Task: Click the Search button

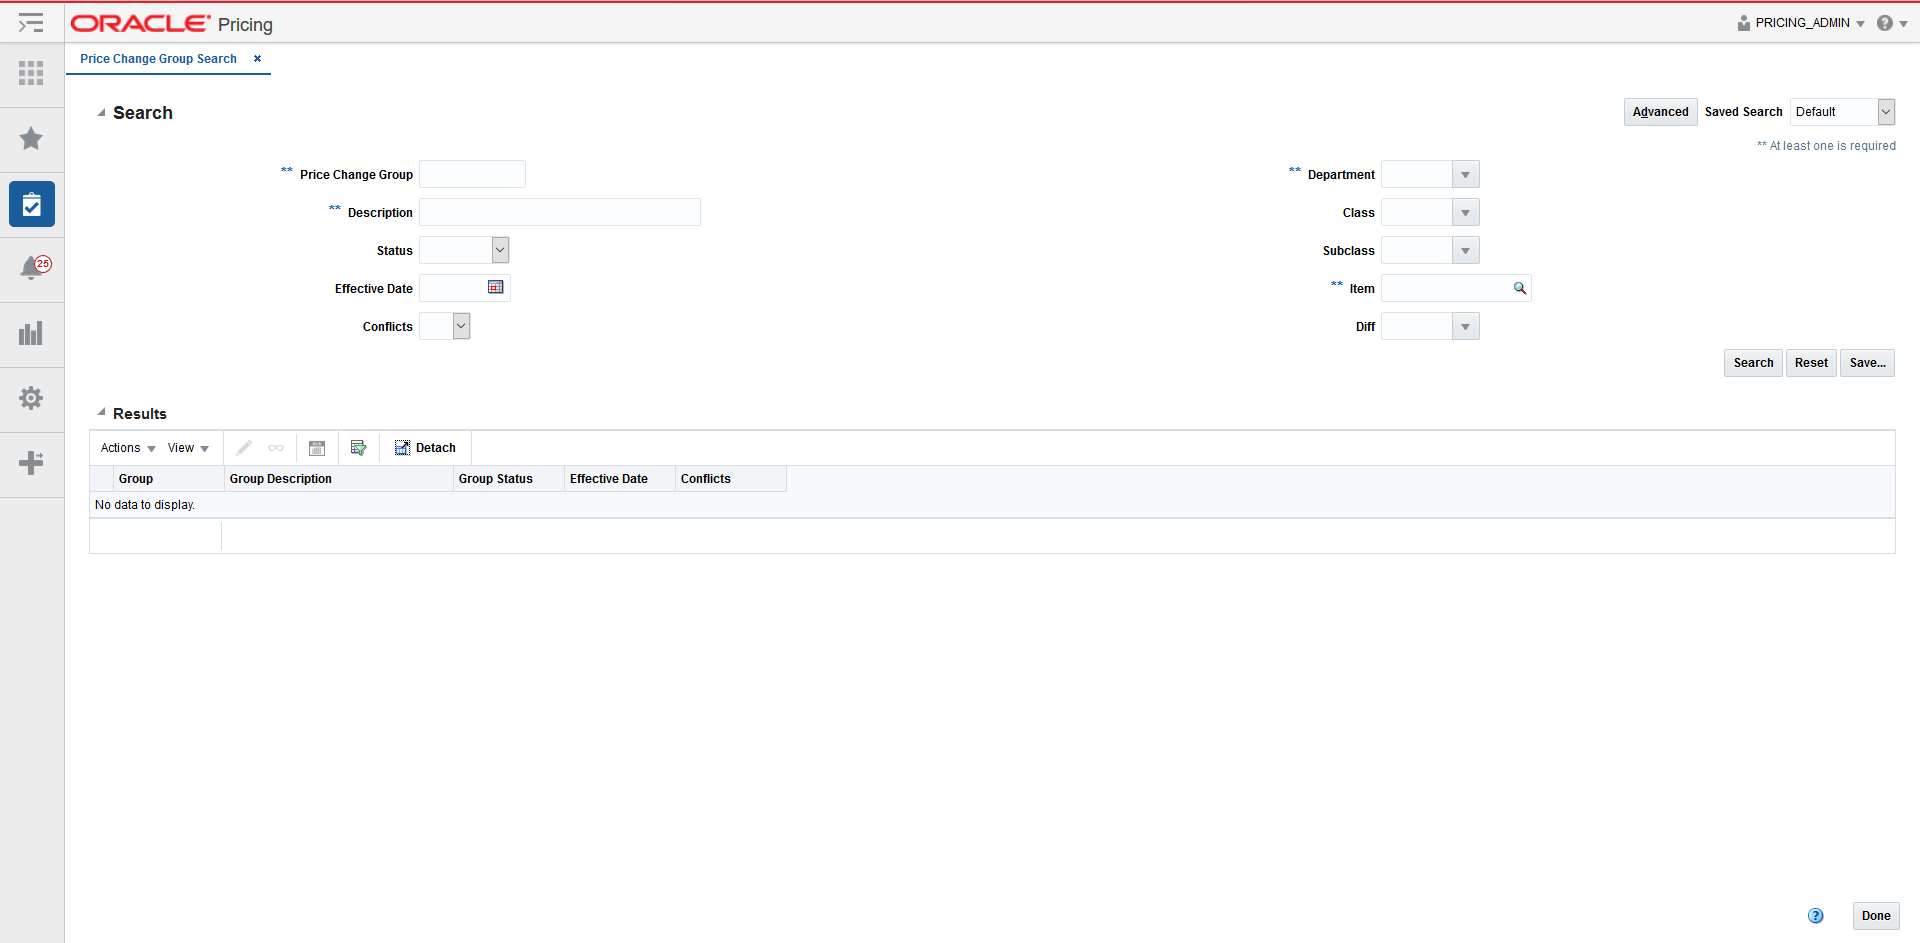Action: click(x=1752, y=362)
